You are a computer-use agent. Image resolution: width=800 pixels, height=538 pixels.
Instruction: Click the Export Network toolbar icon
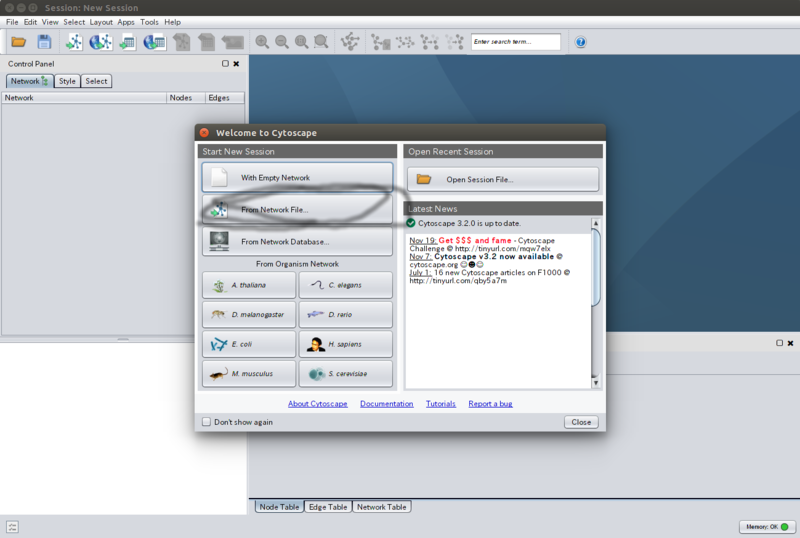pyautogui.click(x=181, y=42)
